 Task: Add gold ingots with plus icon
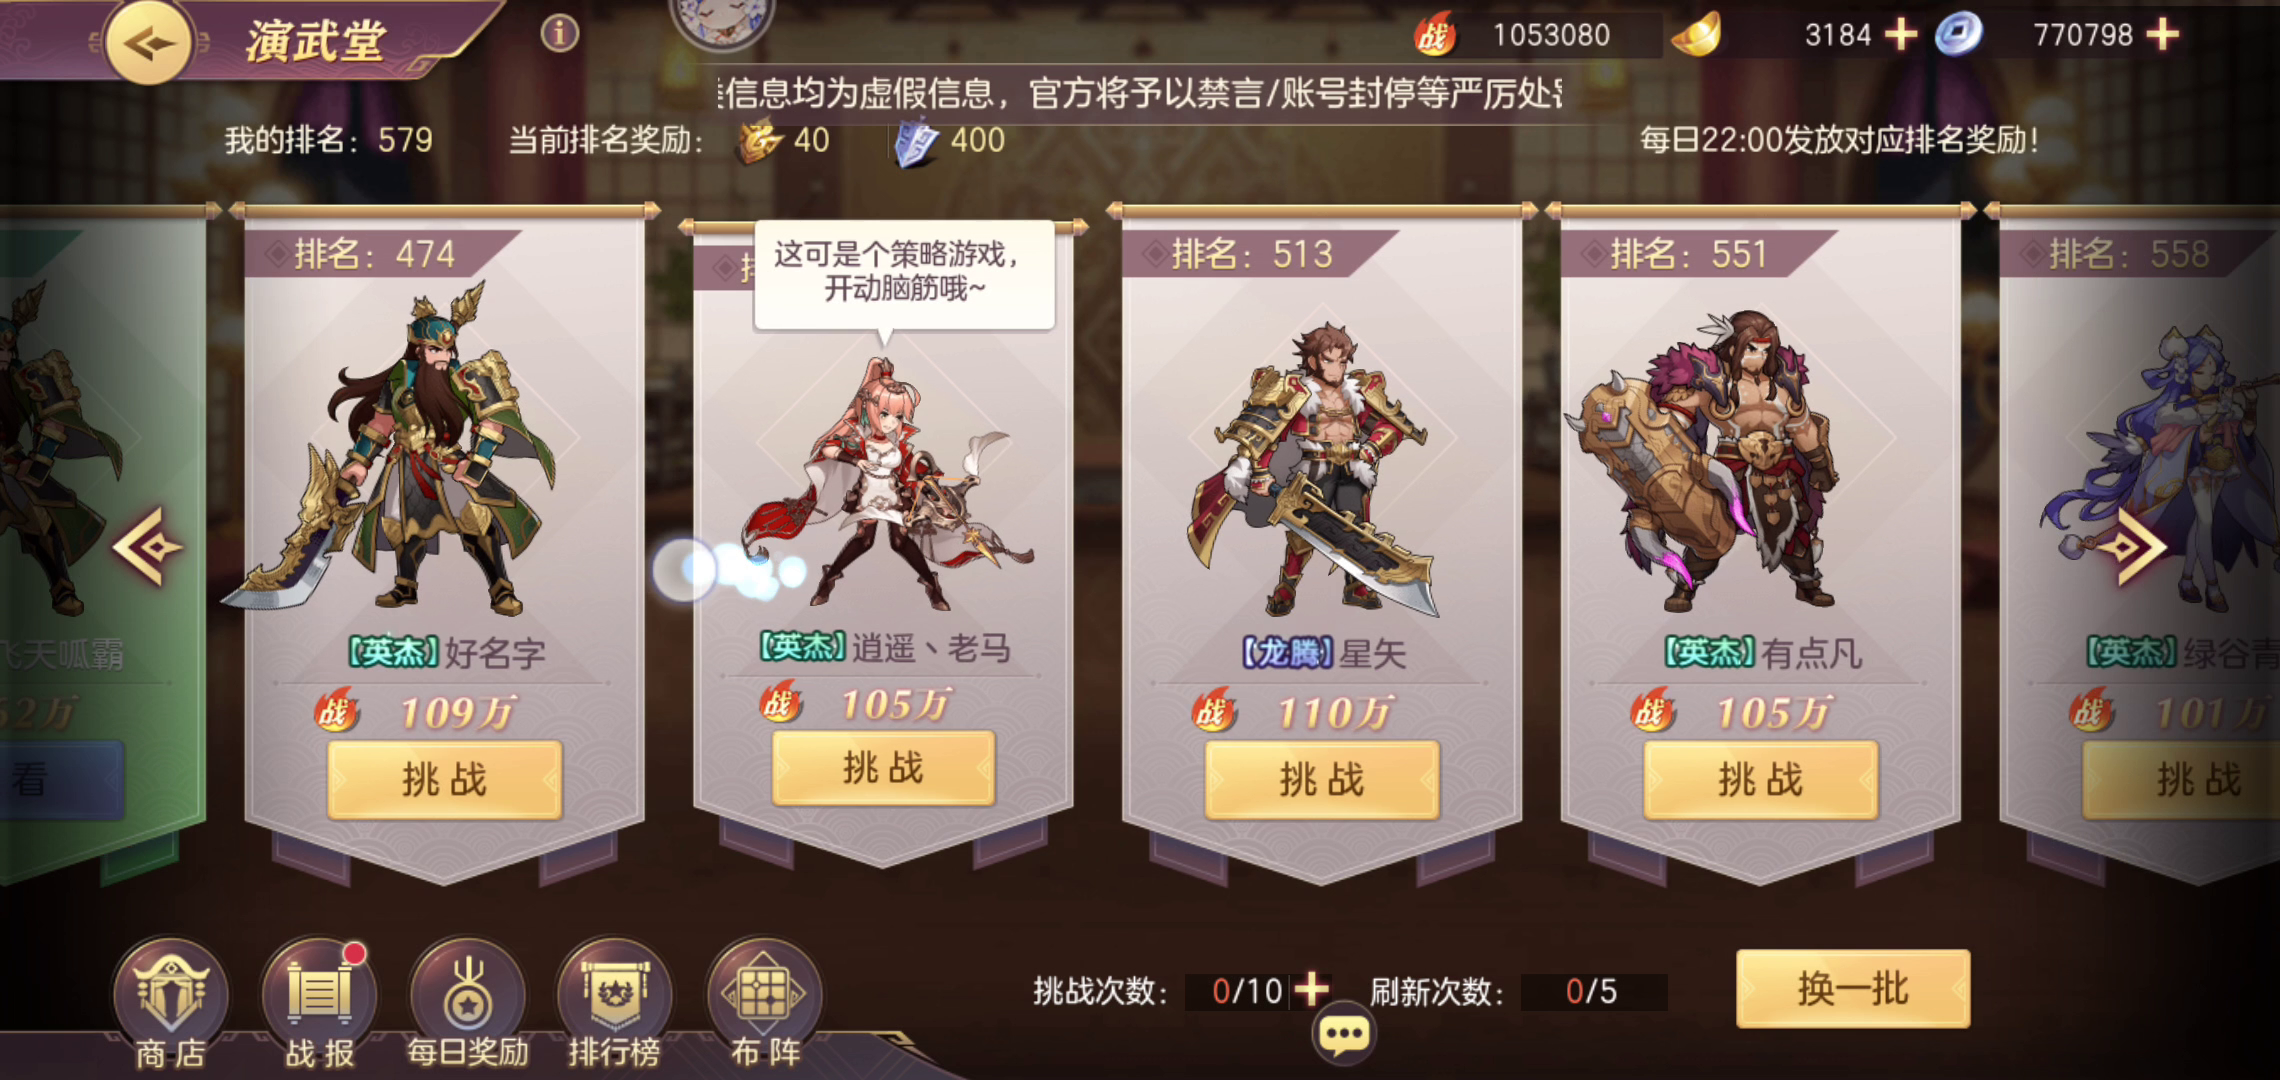1901,35
